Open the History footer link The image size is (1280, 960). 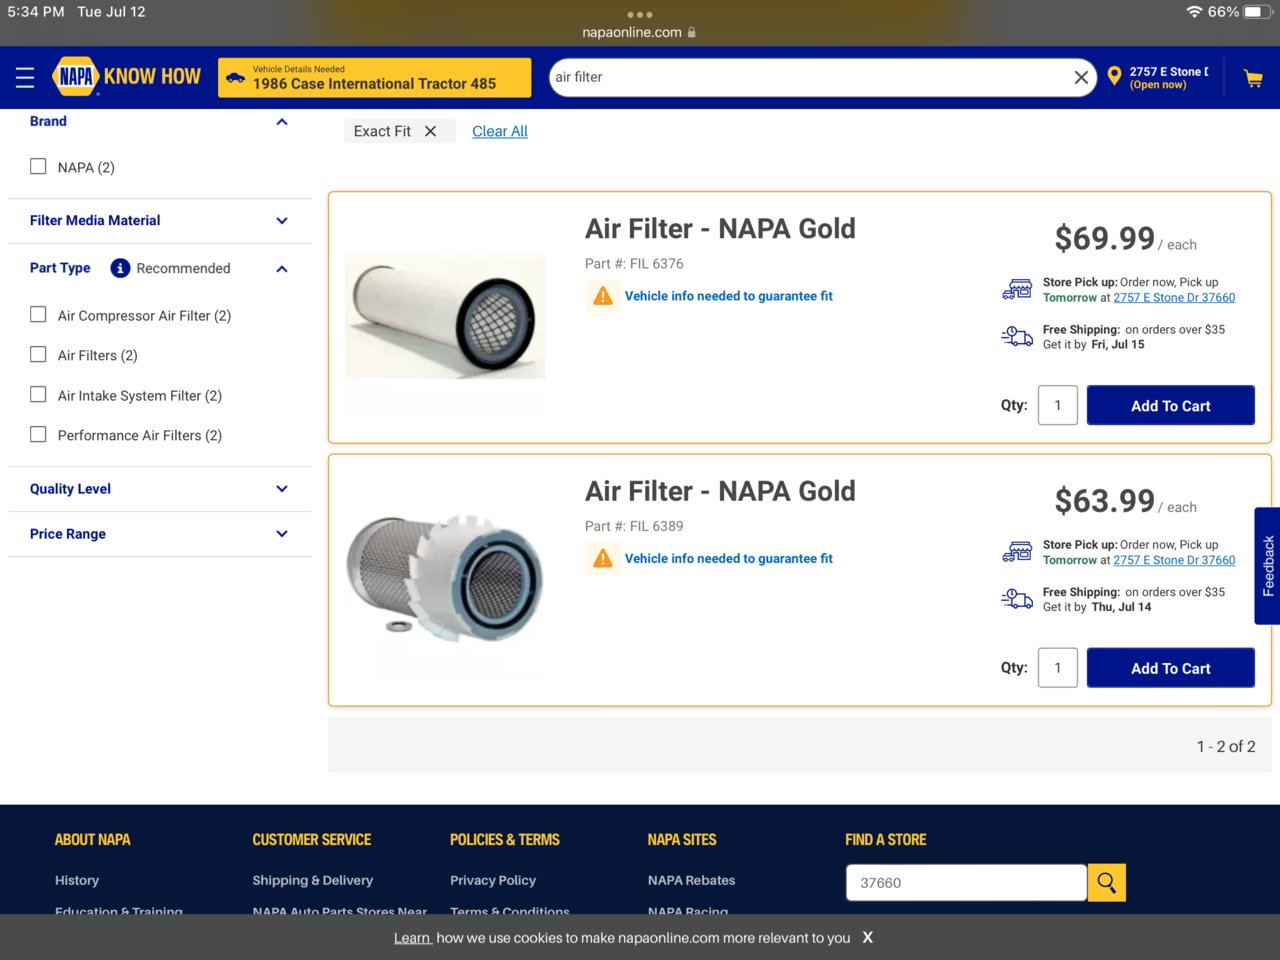click(x=77, y=880)
